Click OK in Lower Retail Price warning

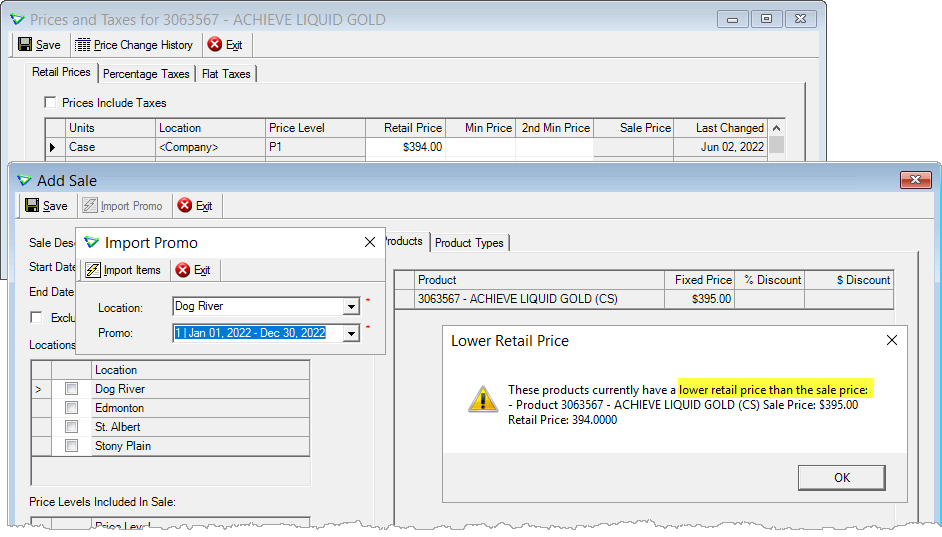[842, 478]
